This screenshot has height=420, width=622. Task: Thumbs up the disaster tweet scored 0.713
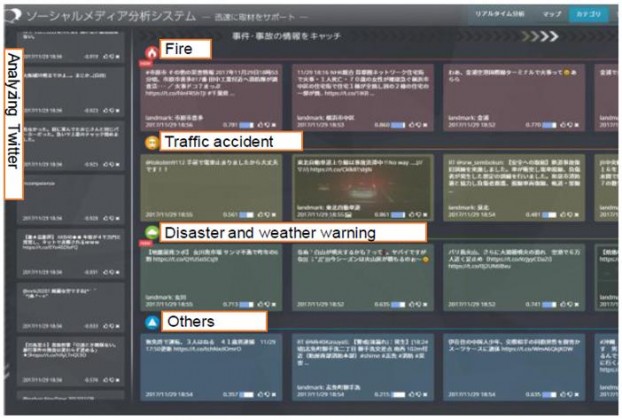coord(261,305)
